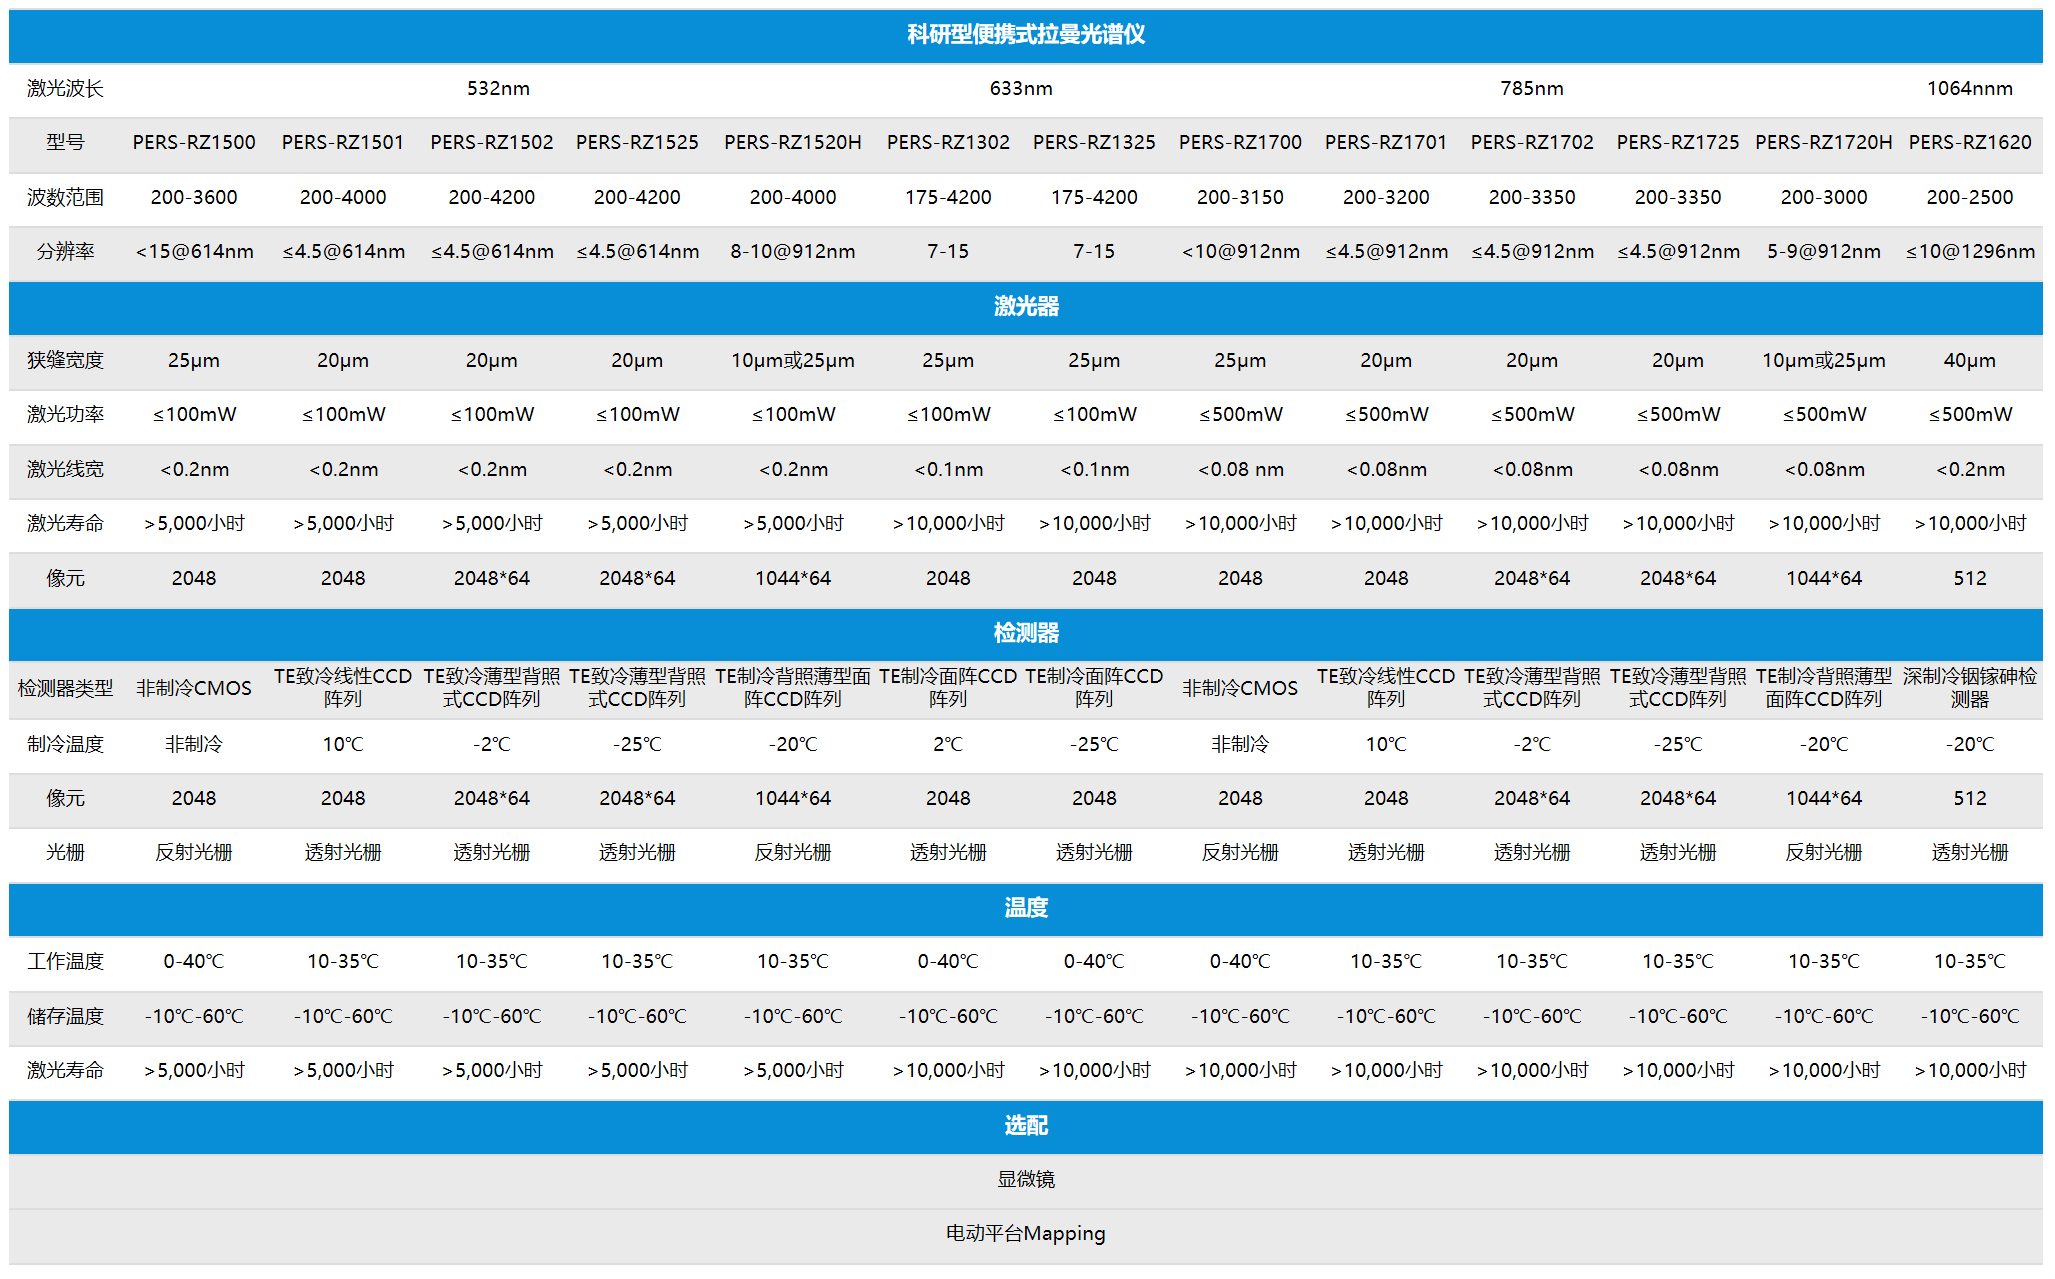Screen dimensions: 2055x1279
Task: Select the PERS-RZ1620 model cell
Action: 1969,143
